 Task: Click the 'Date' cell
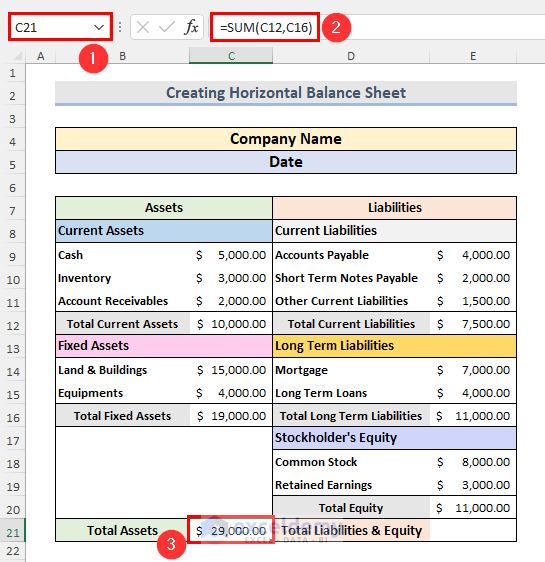pyautogui.click(x=286, y=162)
